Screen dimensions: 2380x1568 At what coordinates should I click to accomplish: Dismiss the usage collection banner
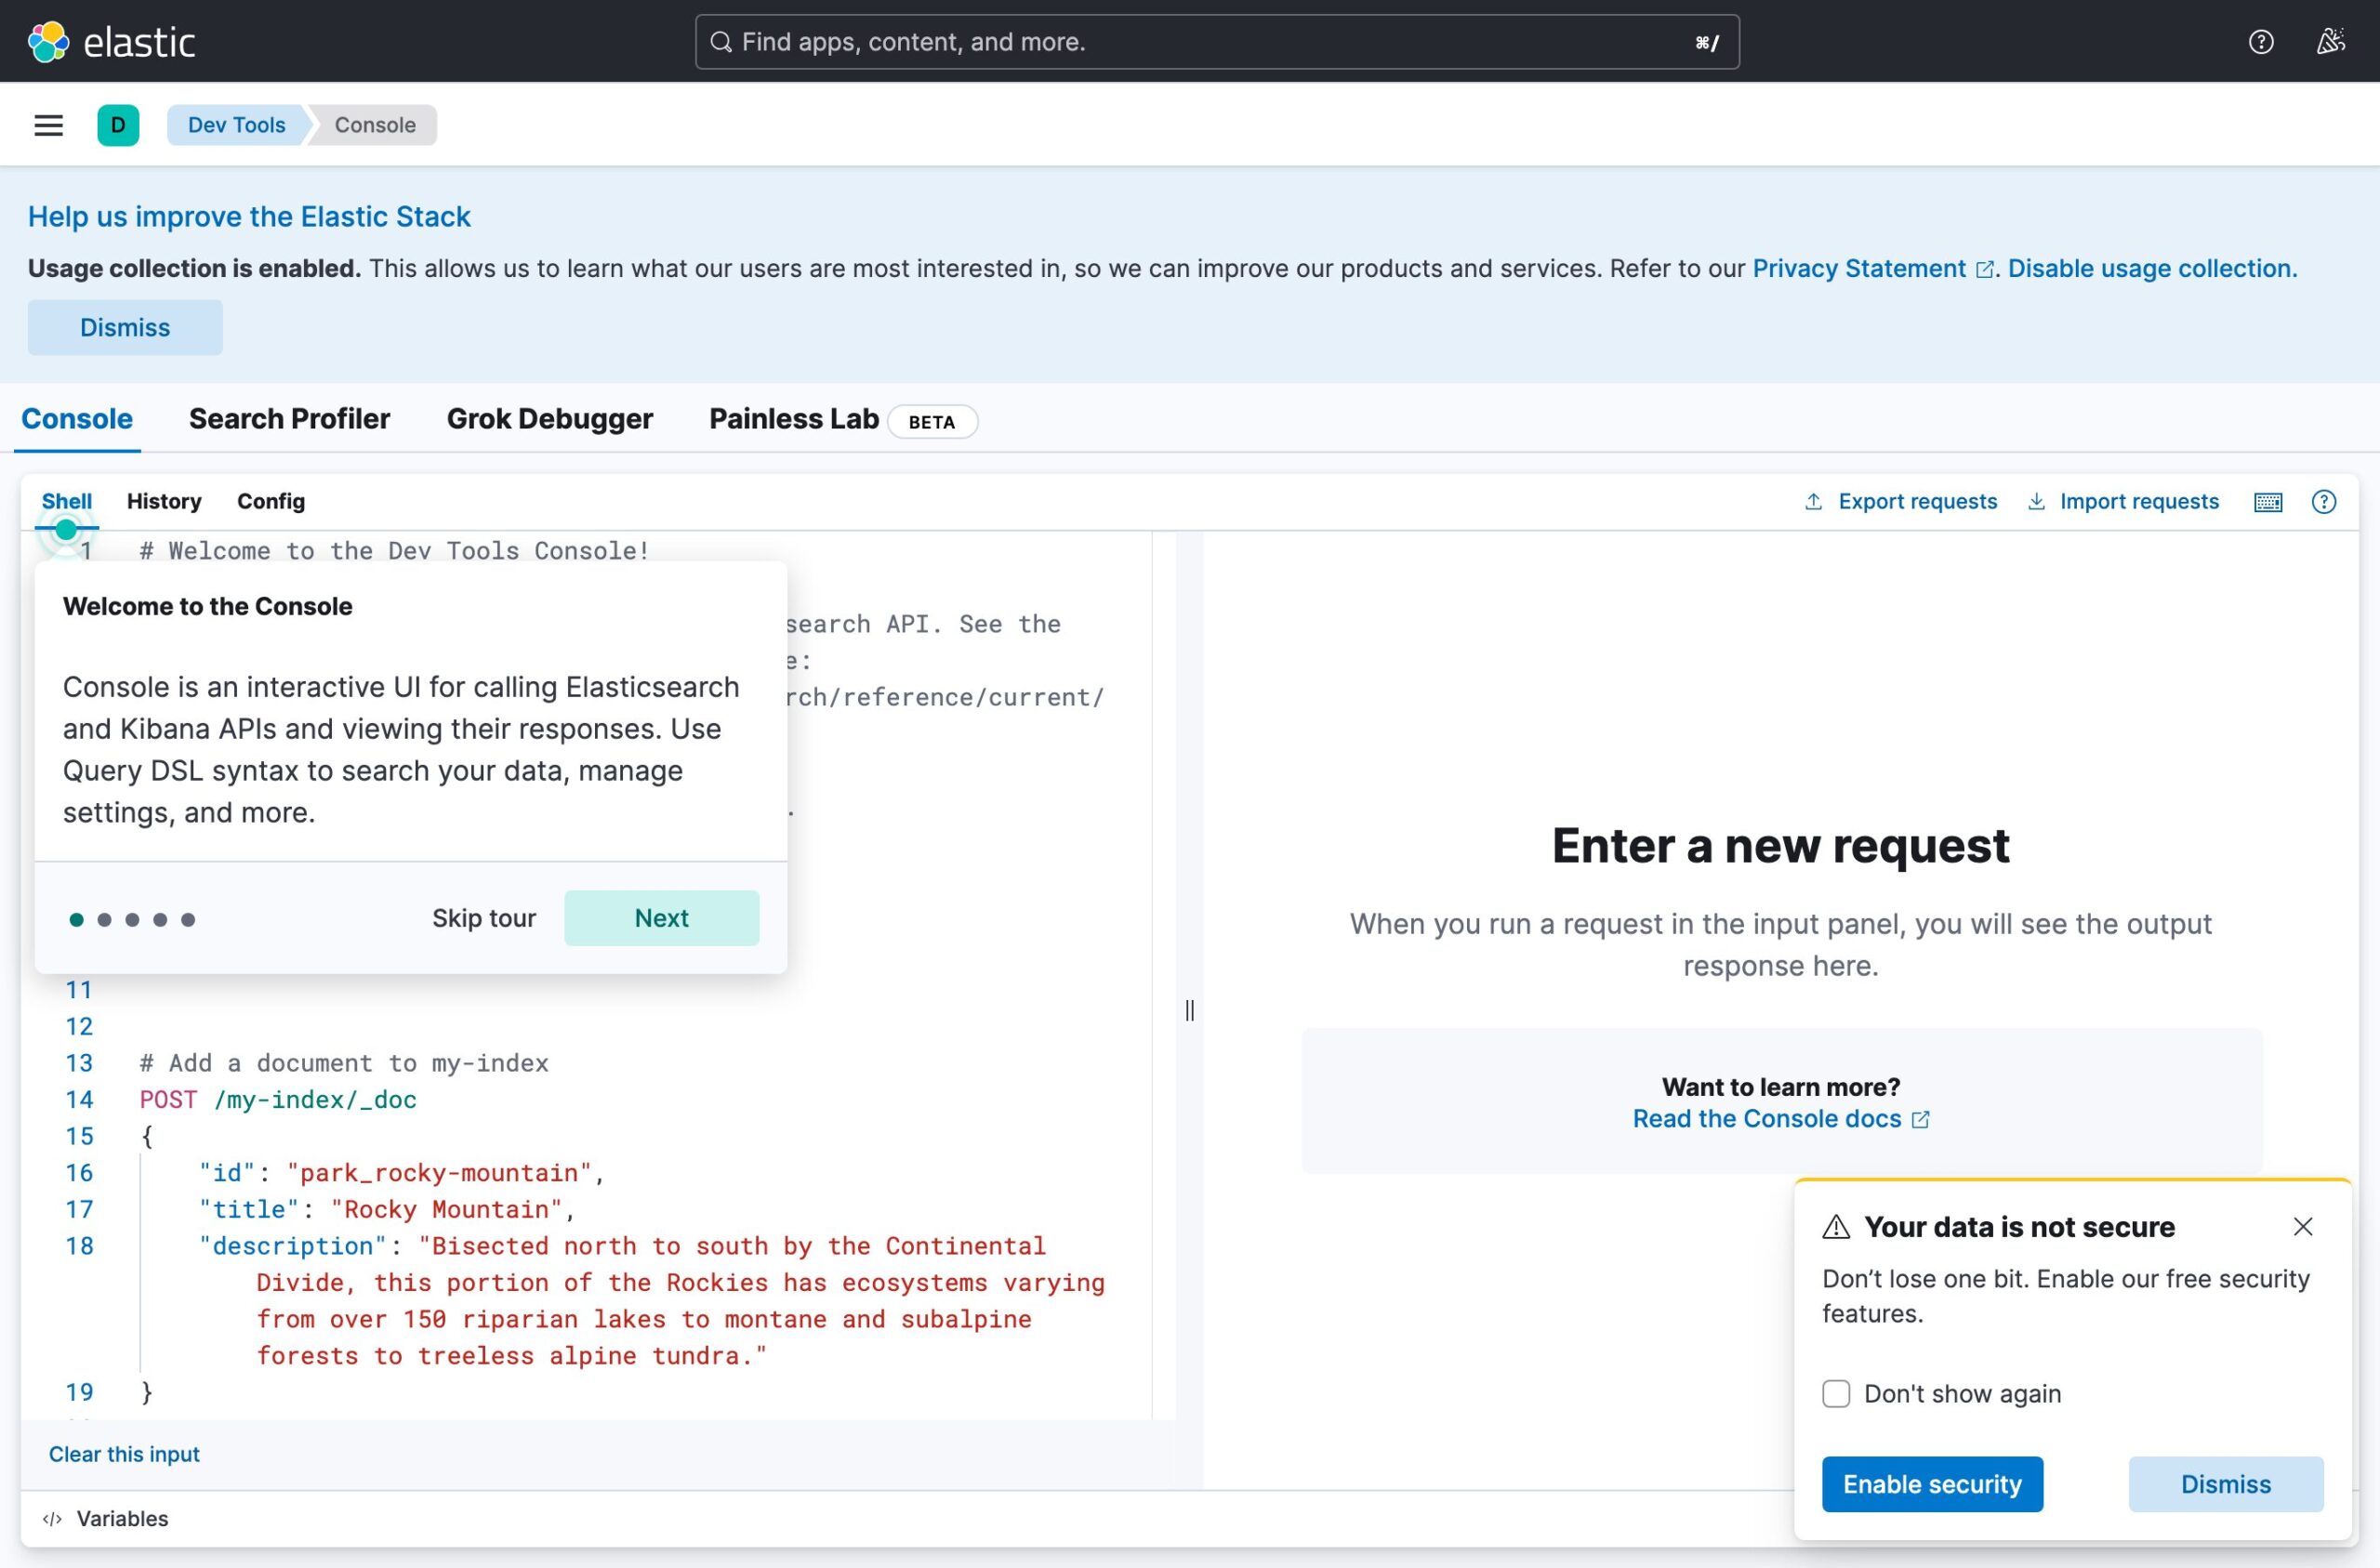(125, 328)
